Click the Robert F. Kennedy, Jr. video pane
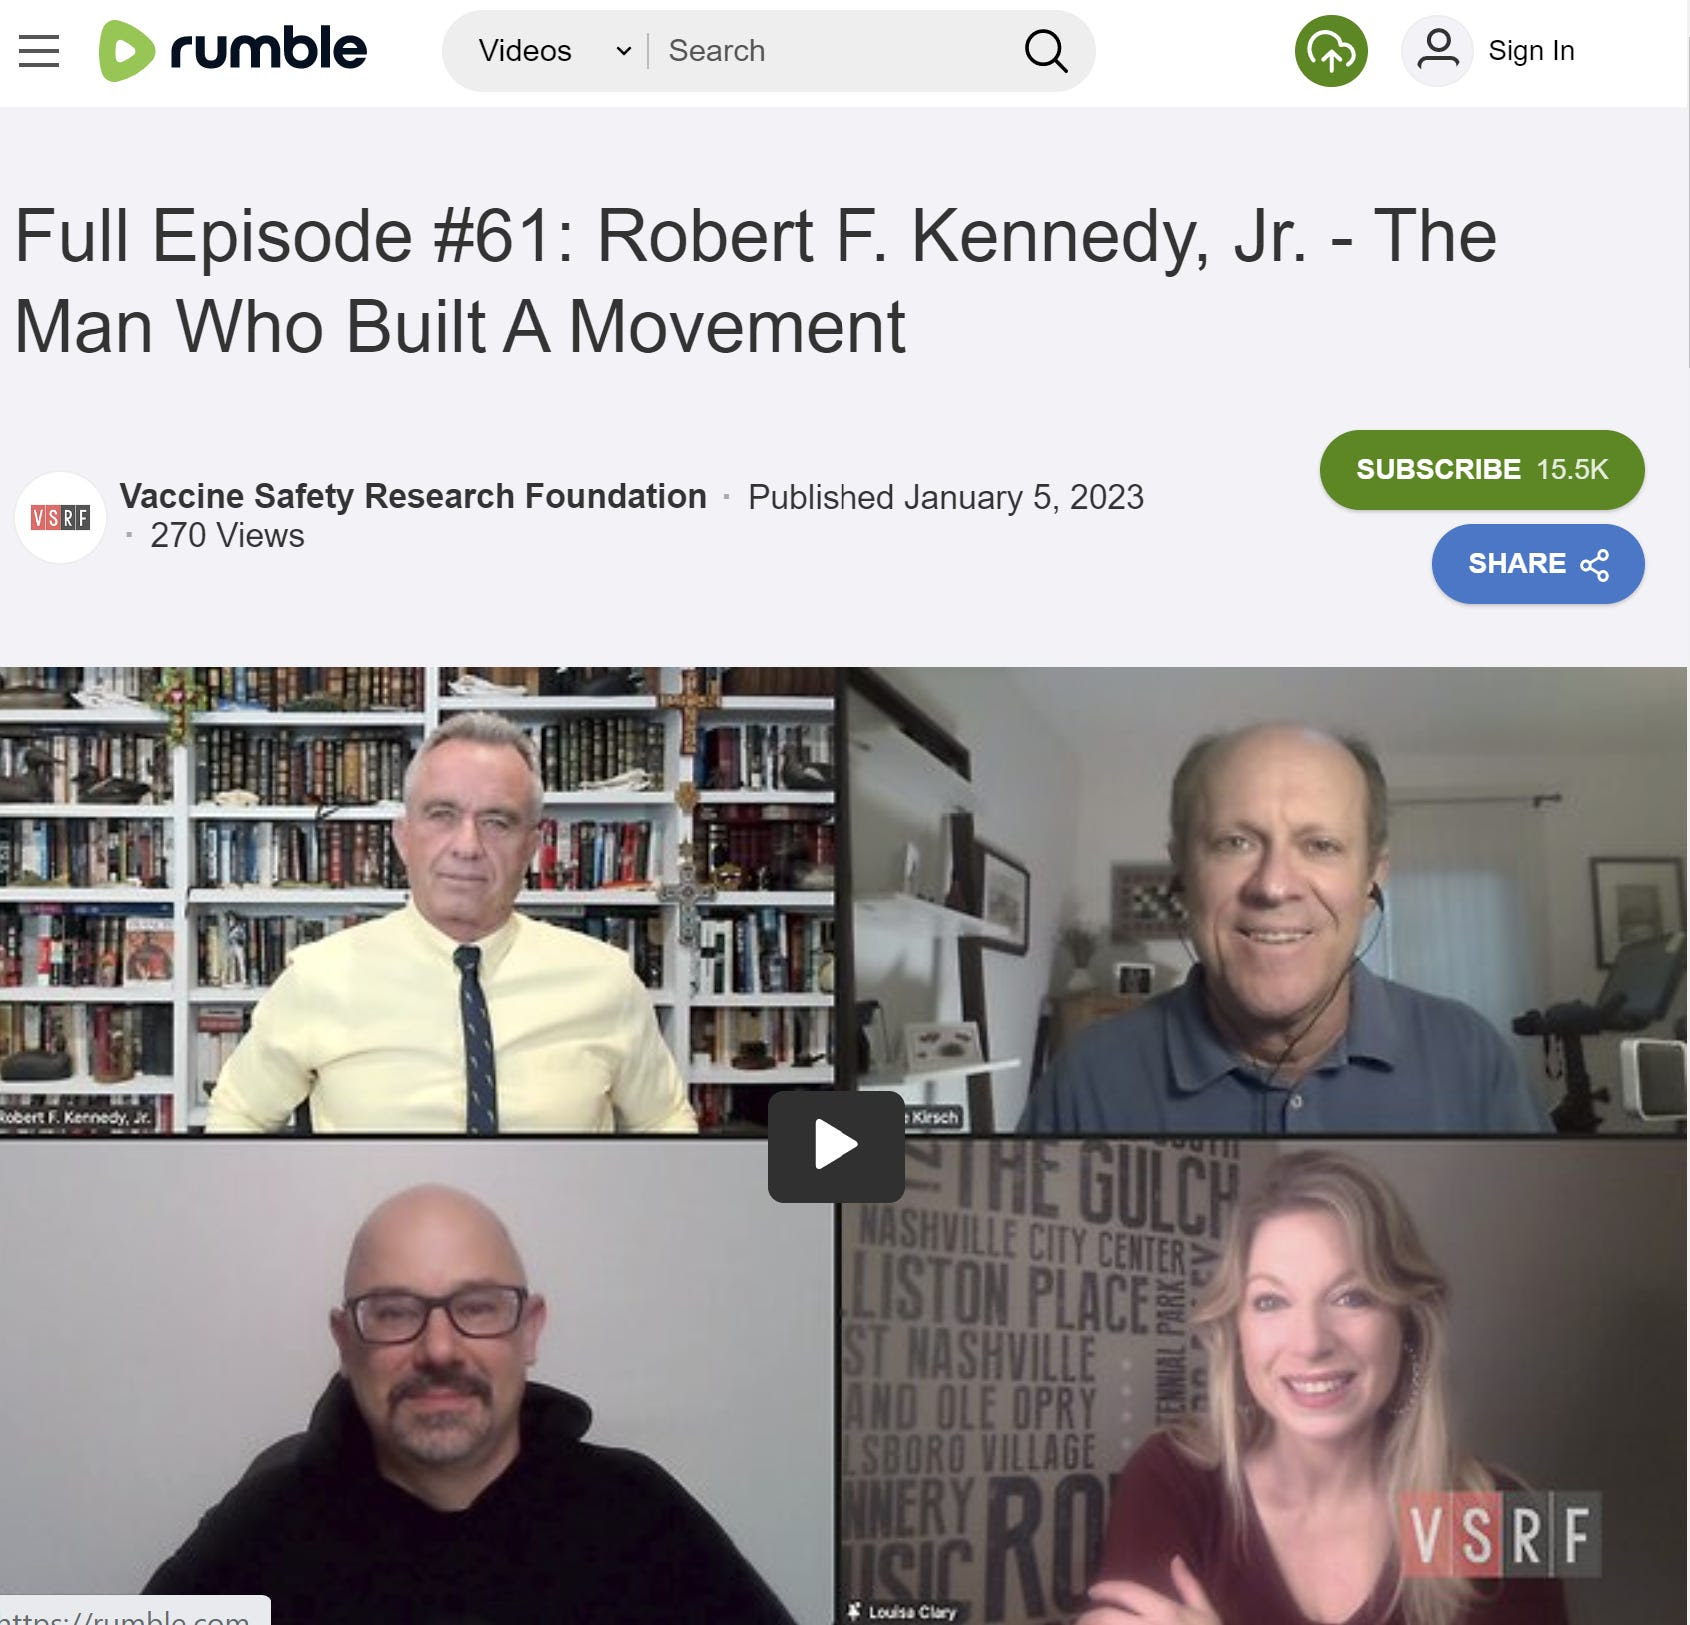This screenshot has width=1690, height=1625. click(x=417, y=900)
